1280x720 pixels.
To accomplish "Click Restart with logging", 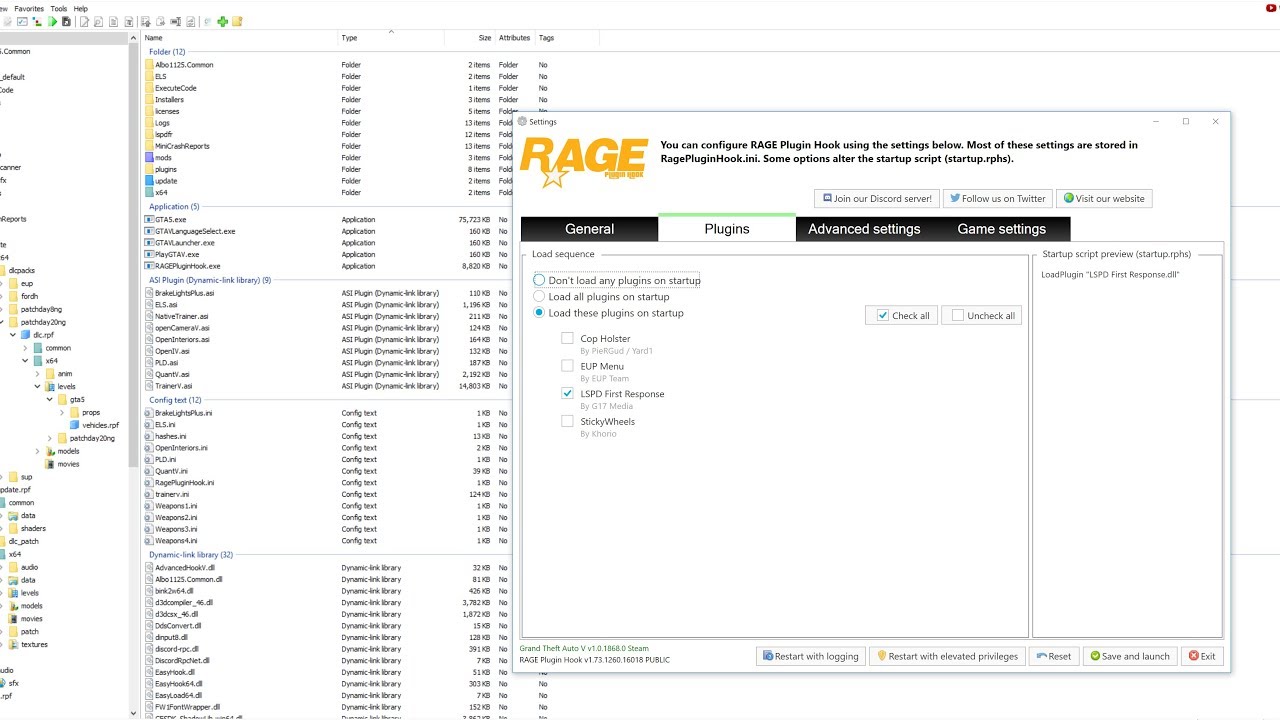I will [x=811, y=656].
